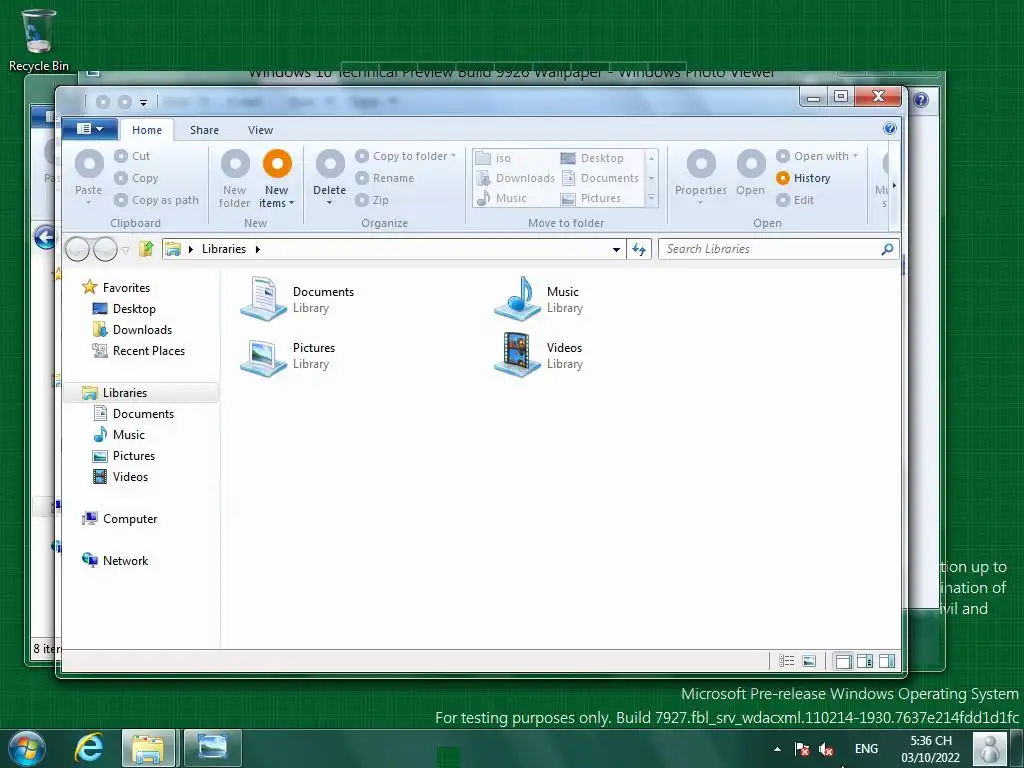The height and width of the screenshot is (768, 1024).
Task: Choose Documents in Move to folder gallery
Action: (600, 178)
